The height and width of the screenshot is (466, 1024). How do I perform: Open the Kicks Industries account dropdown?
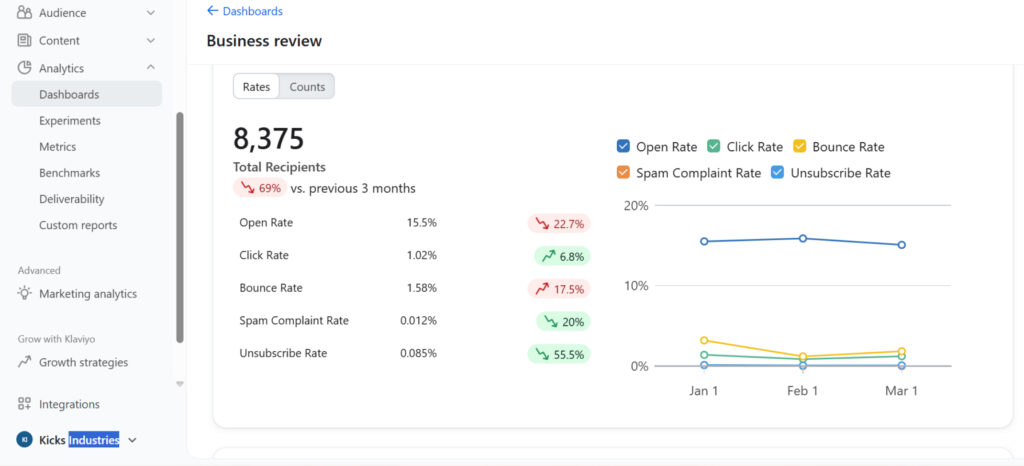click(x=133, y=440)
